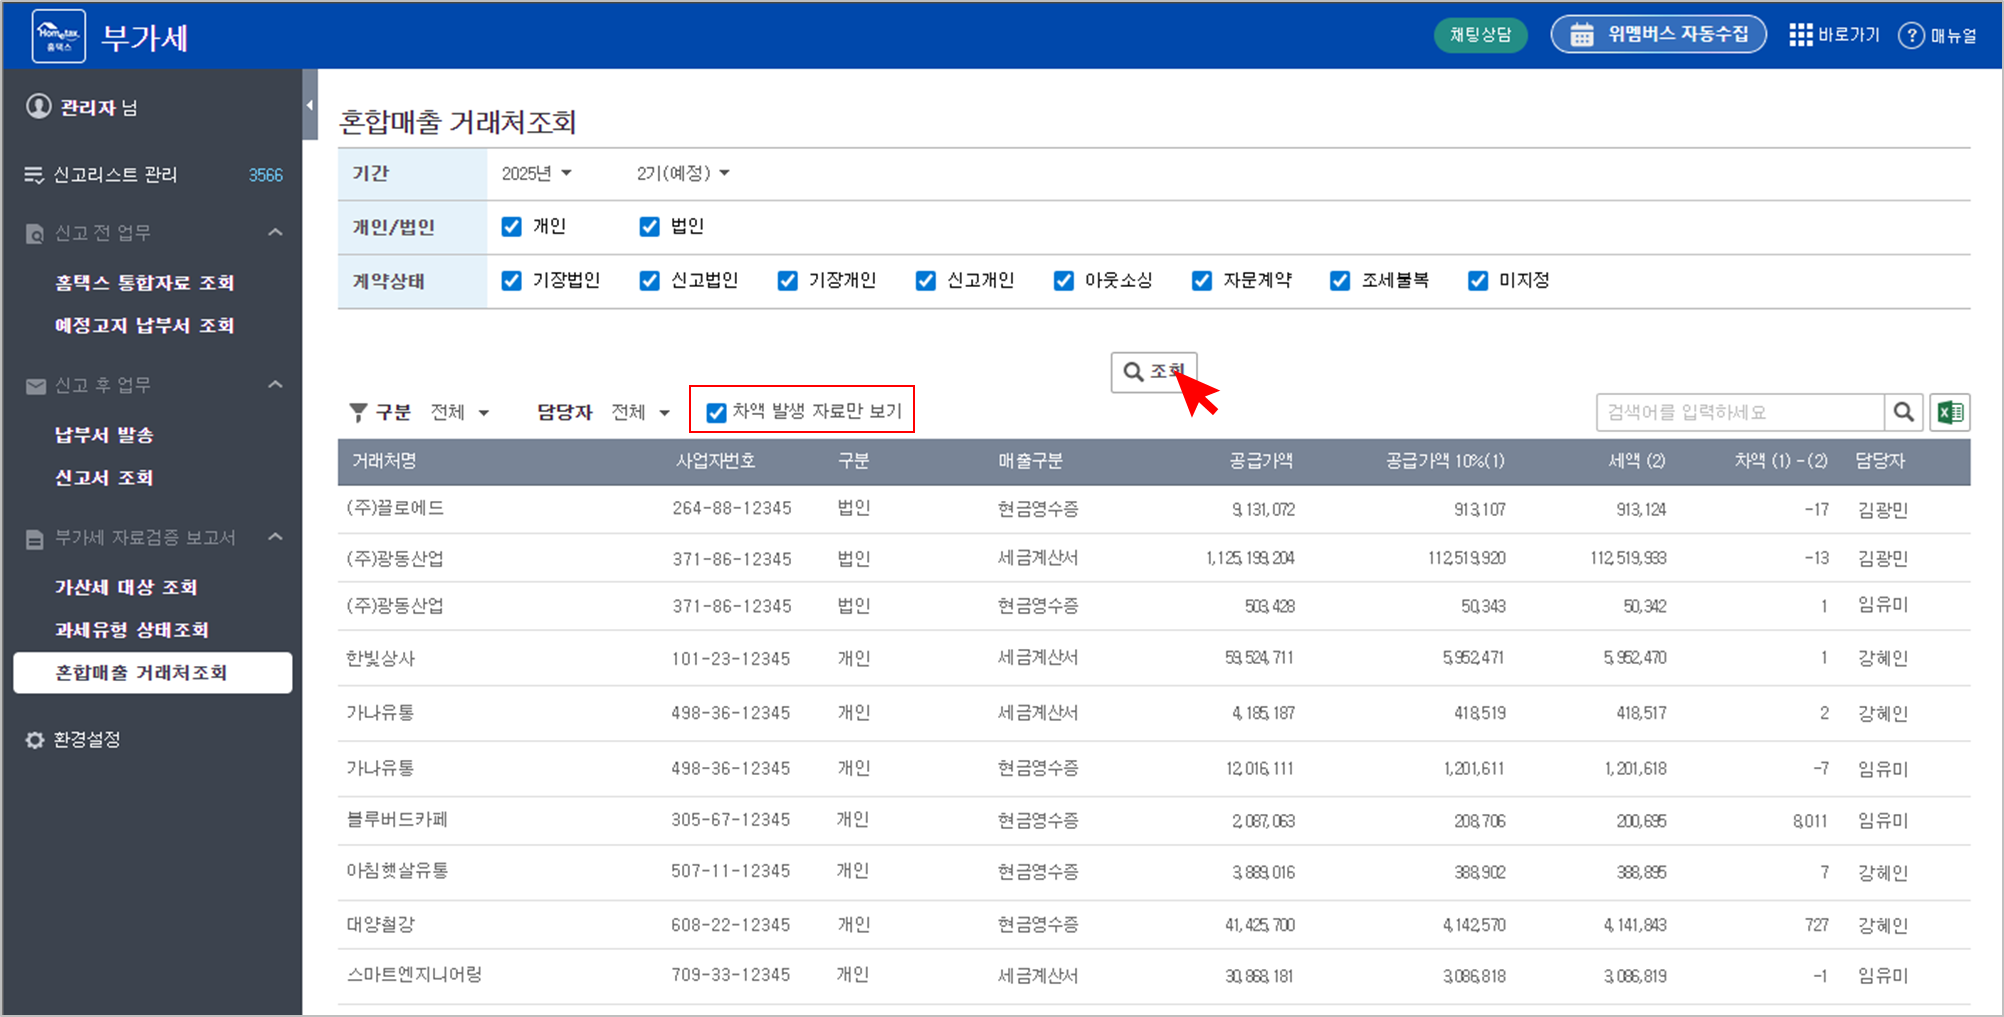
Task: Click the Excel export icon
Action: click(1949, 412)
